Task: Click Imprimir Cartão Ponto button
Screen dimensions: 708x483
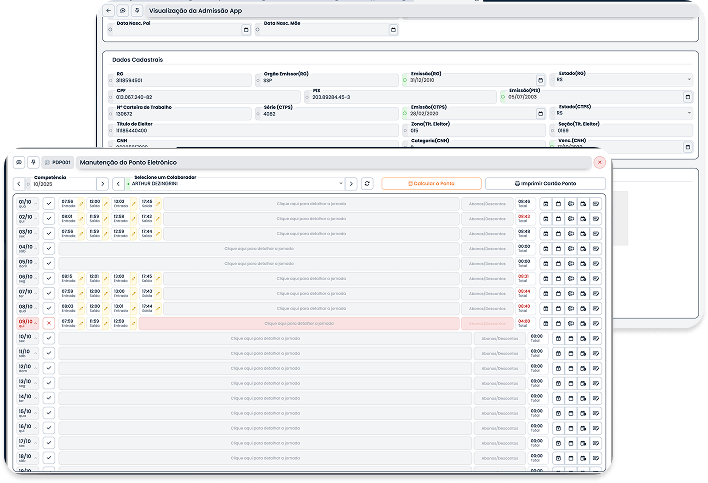Action: (545, 184)
